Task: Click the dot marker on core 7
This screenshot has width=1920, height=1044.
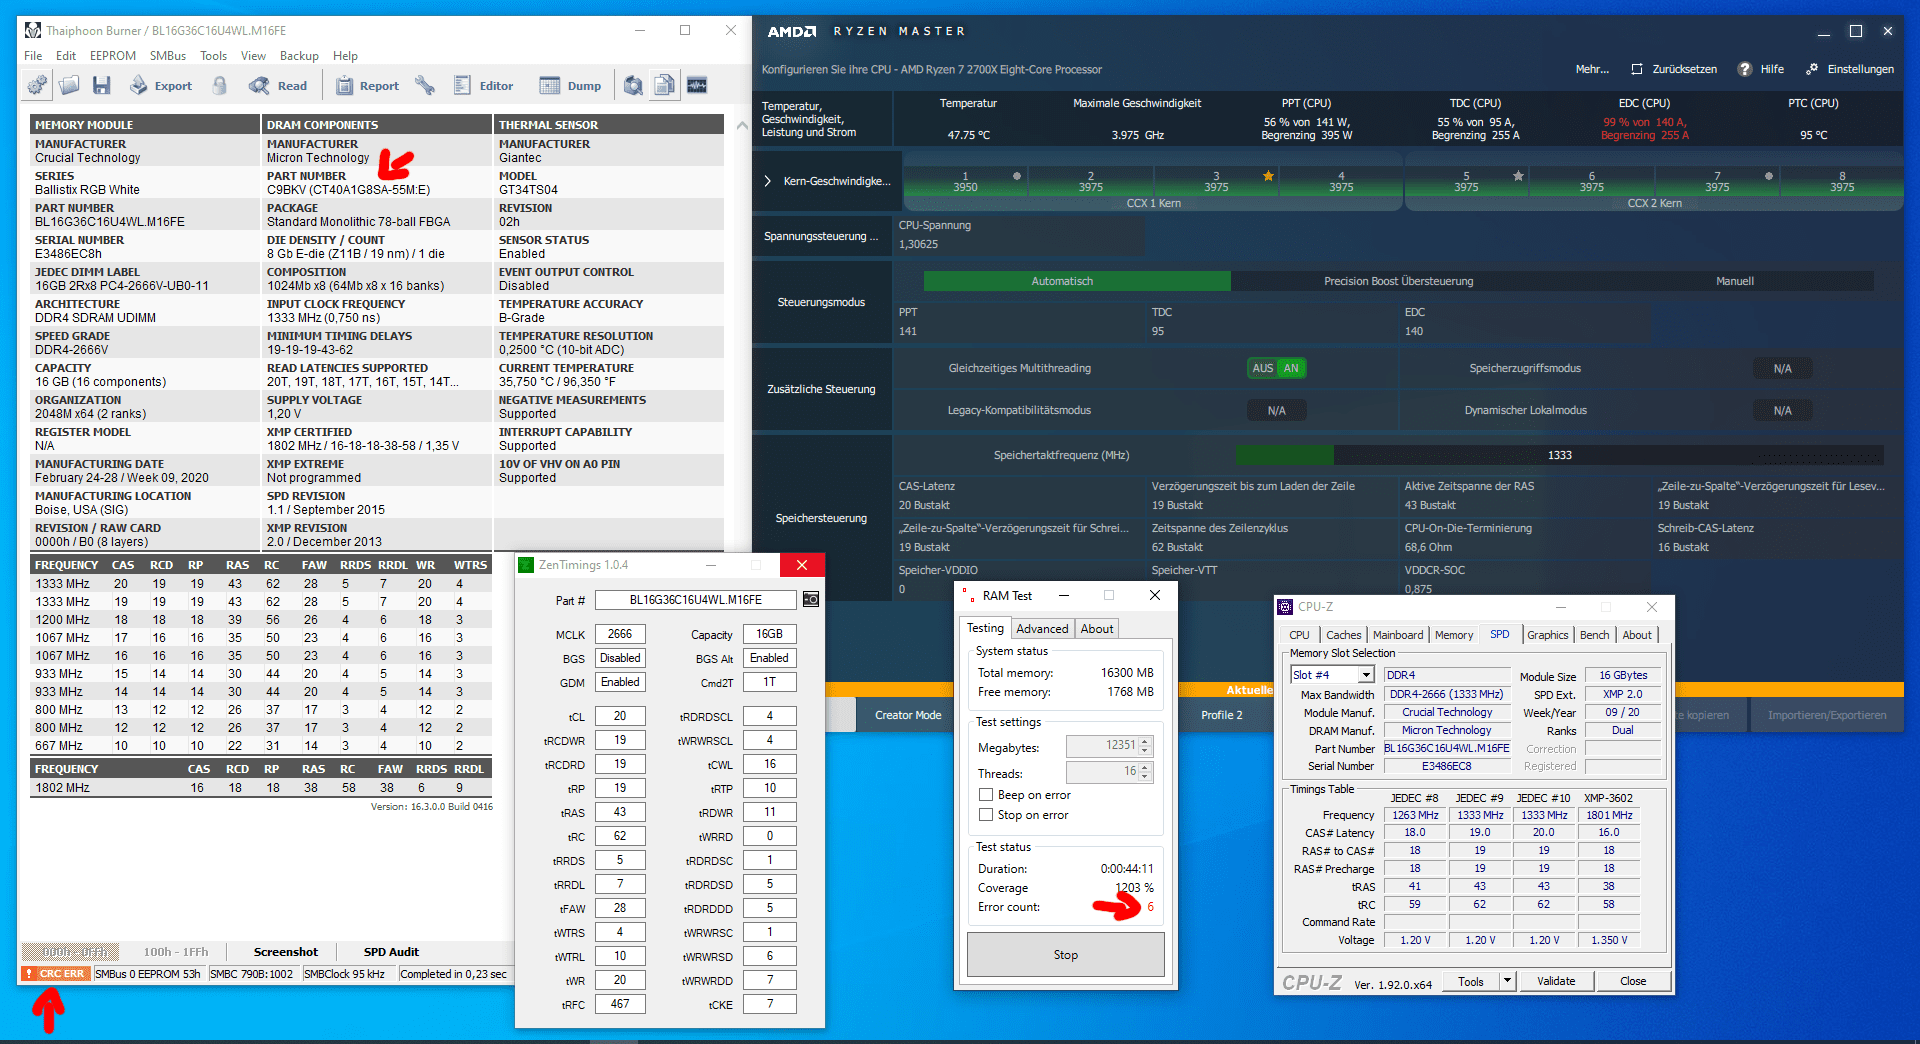Action: point(1769,176)
